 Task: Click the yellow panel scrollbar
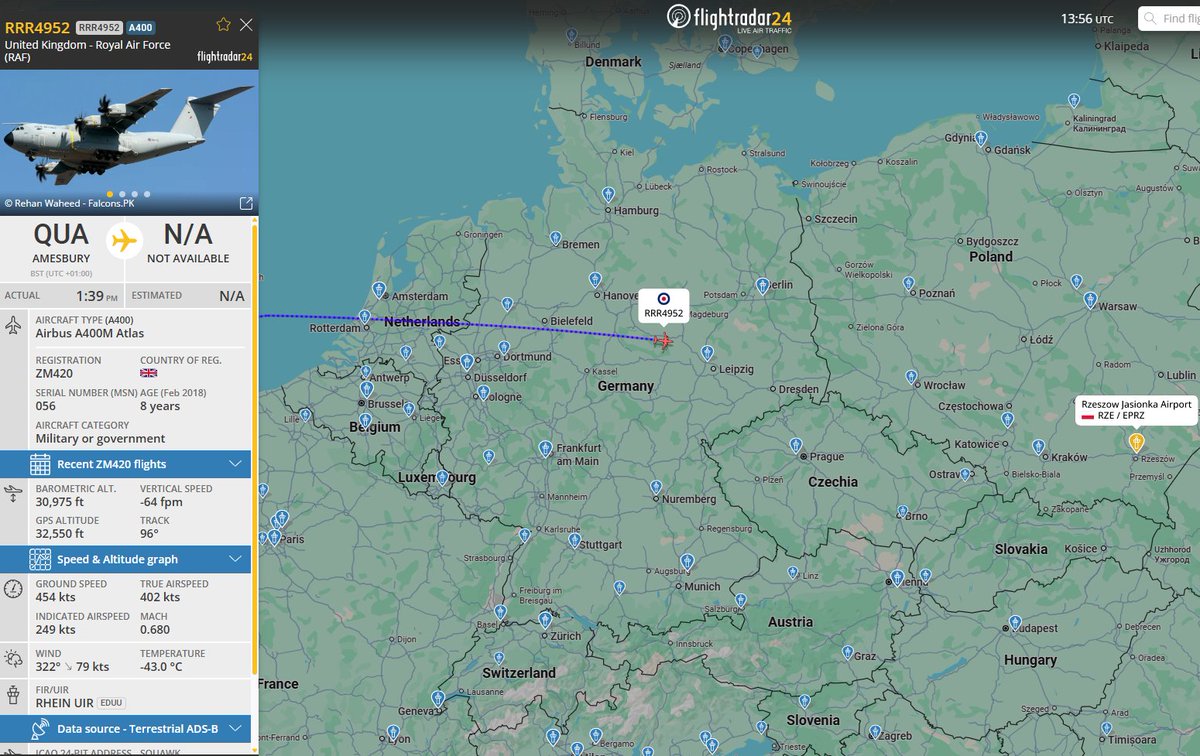tap(254, 450)
